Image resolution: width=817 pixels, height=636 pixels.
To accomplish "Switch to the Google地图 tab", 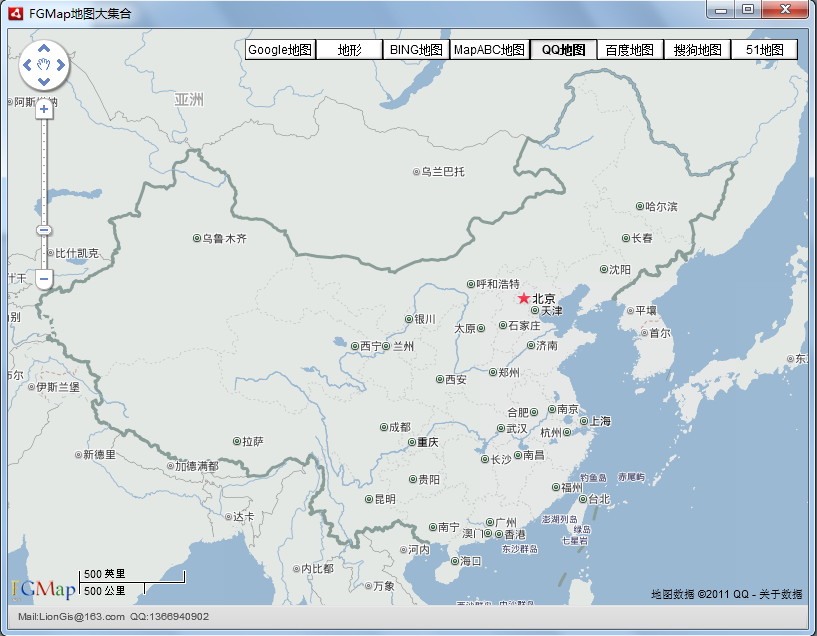I will click(280, 50).
